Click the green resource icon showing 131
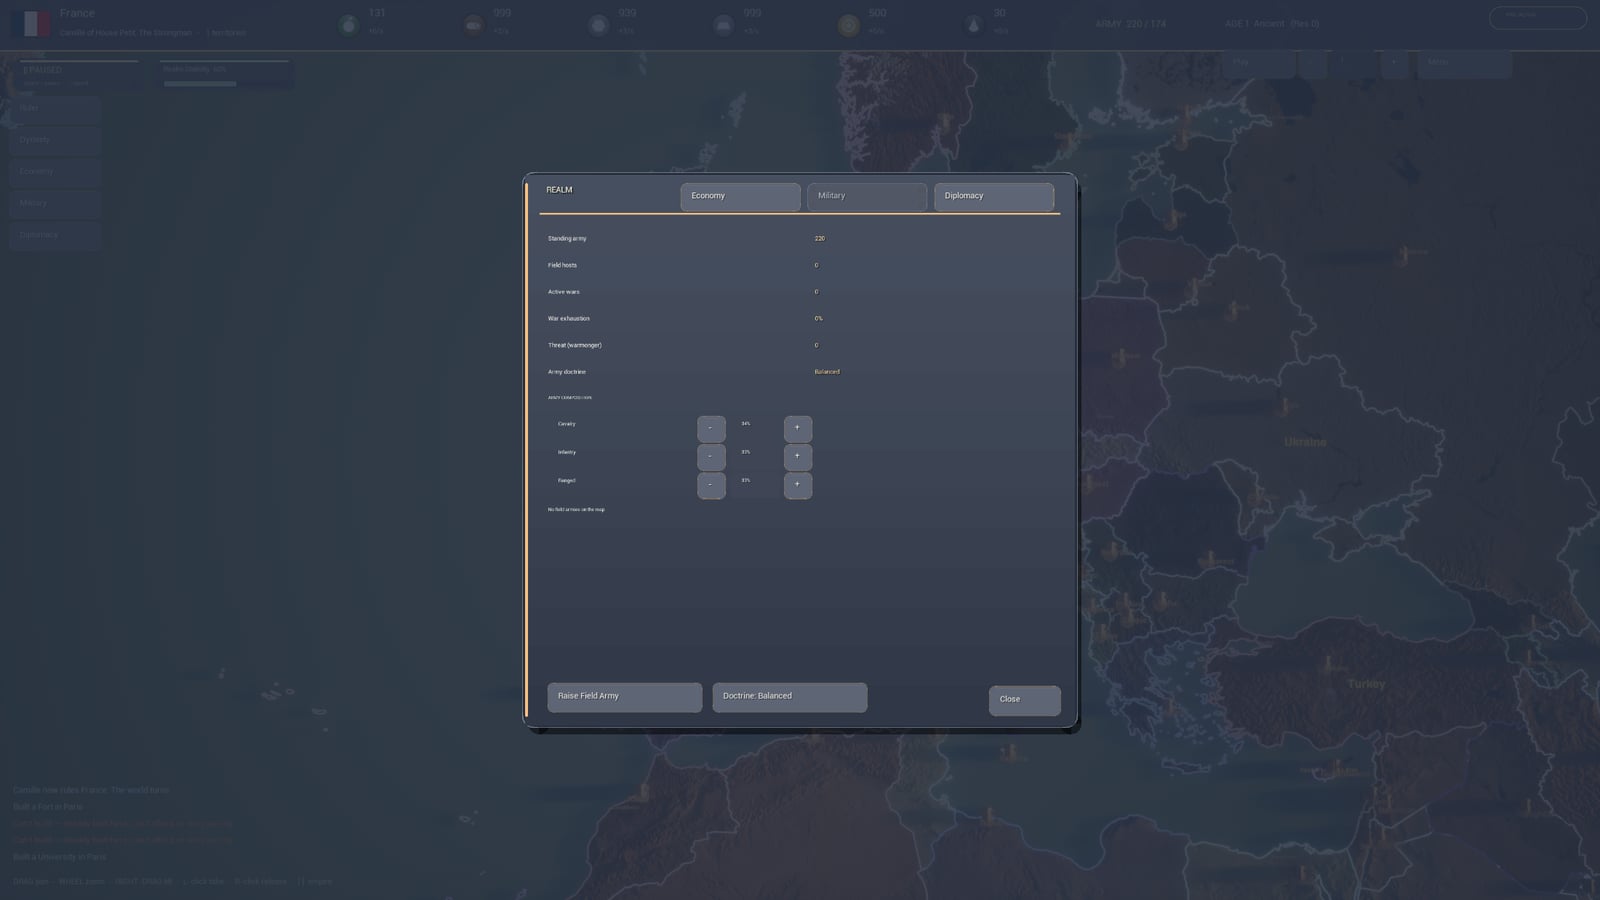The image size is (1600, 900). (348, 25)
